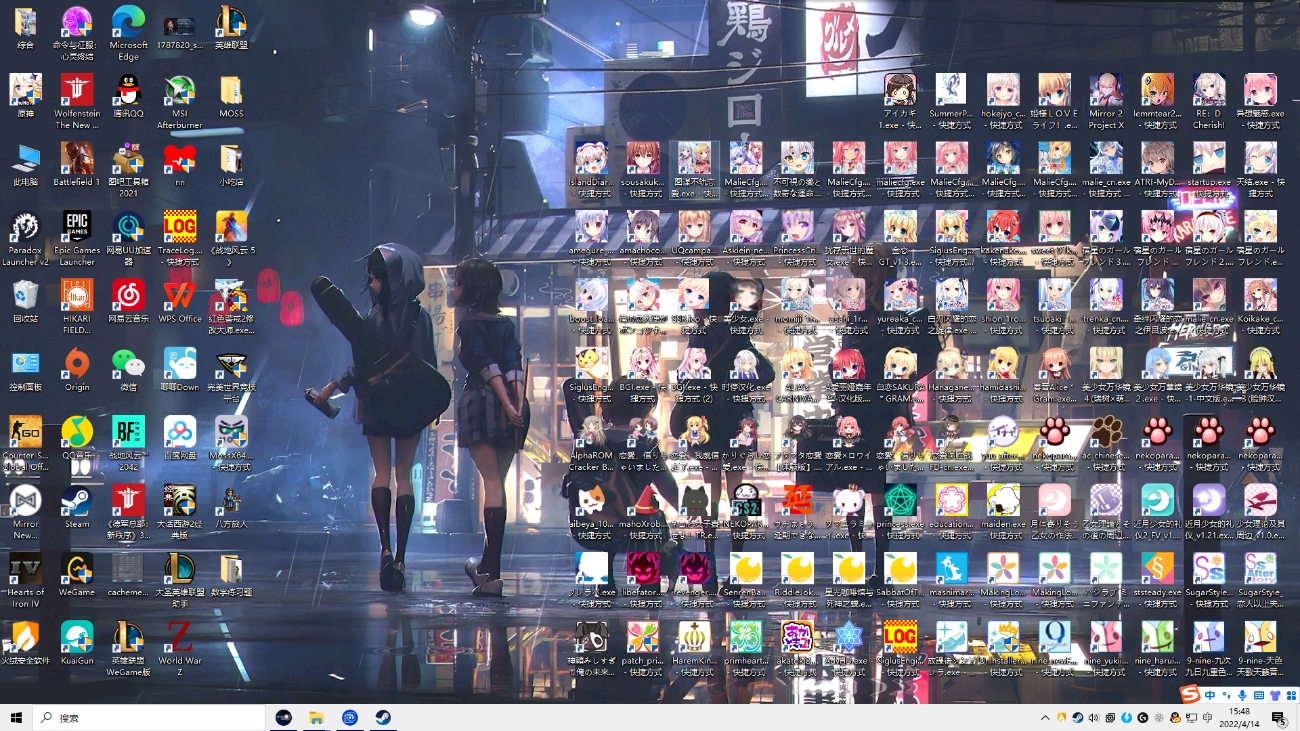The image size is (1300, 731).
Task: Click the network status tray icon
Action: pos(1191,718)
